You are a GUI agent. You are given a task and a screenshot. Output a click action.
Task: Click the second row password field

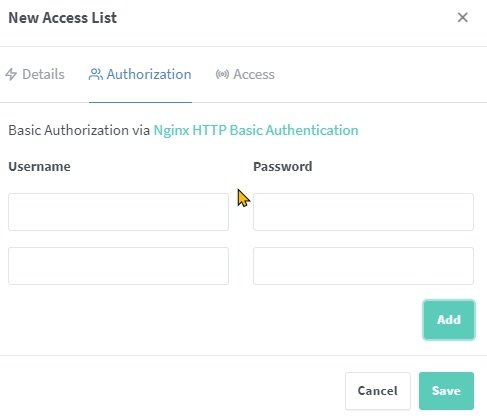tap(363, 266)
